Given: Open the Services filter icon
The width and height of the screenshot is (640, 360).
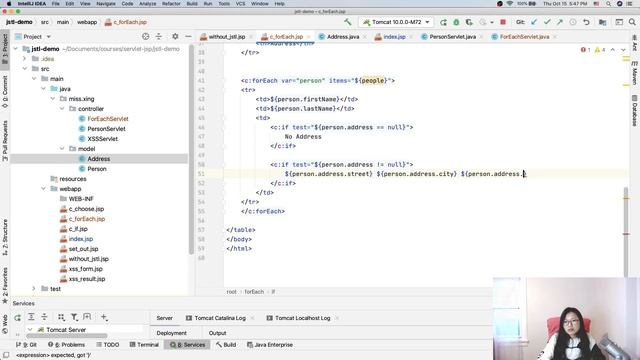Looking at the screenshot, I should [x=74, y=317].
